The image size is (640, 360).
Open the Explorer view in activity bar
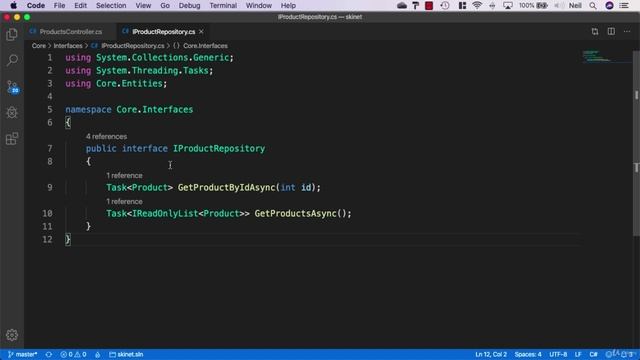pos(12,34)
